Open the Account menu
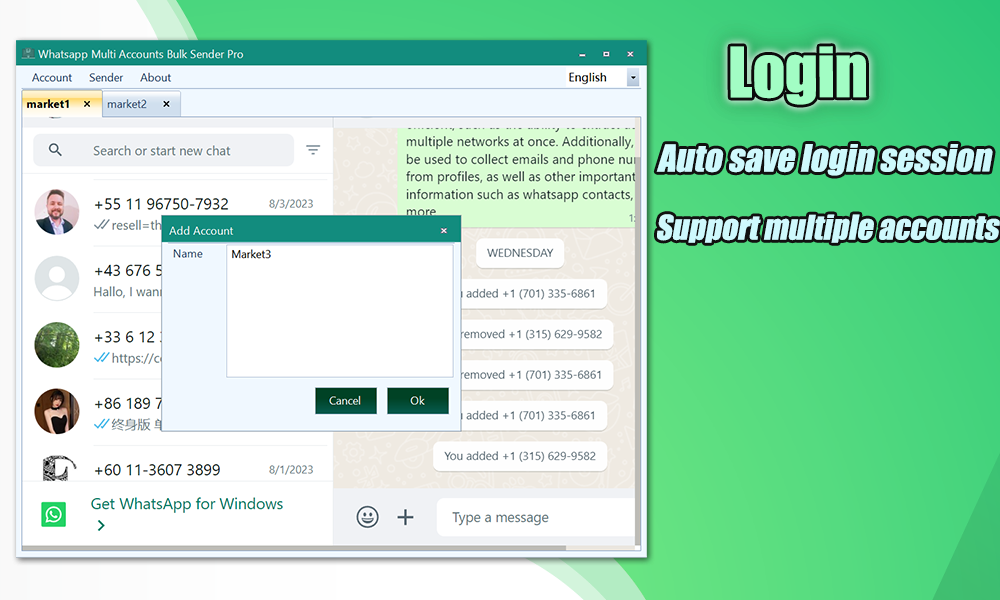 (51, 77)
